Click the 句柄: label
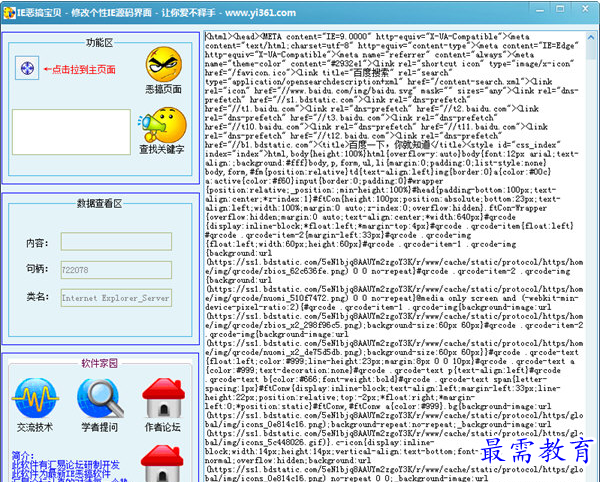This screenshot has width=602, height=482. coord(37,269)
